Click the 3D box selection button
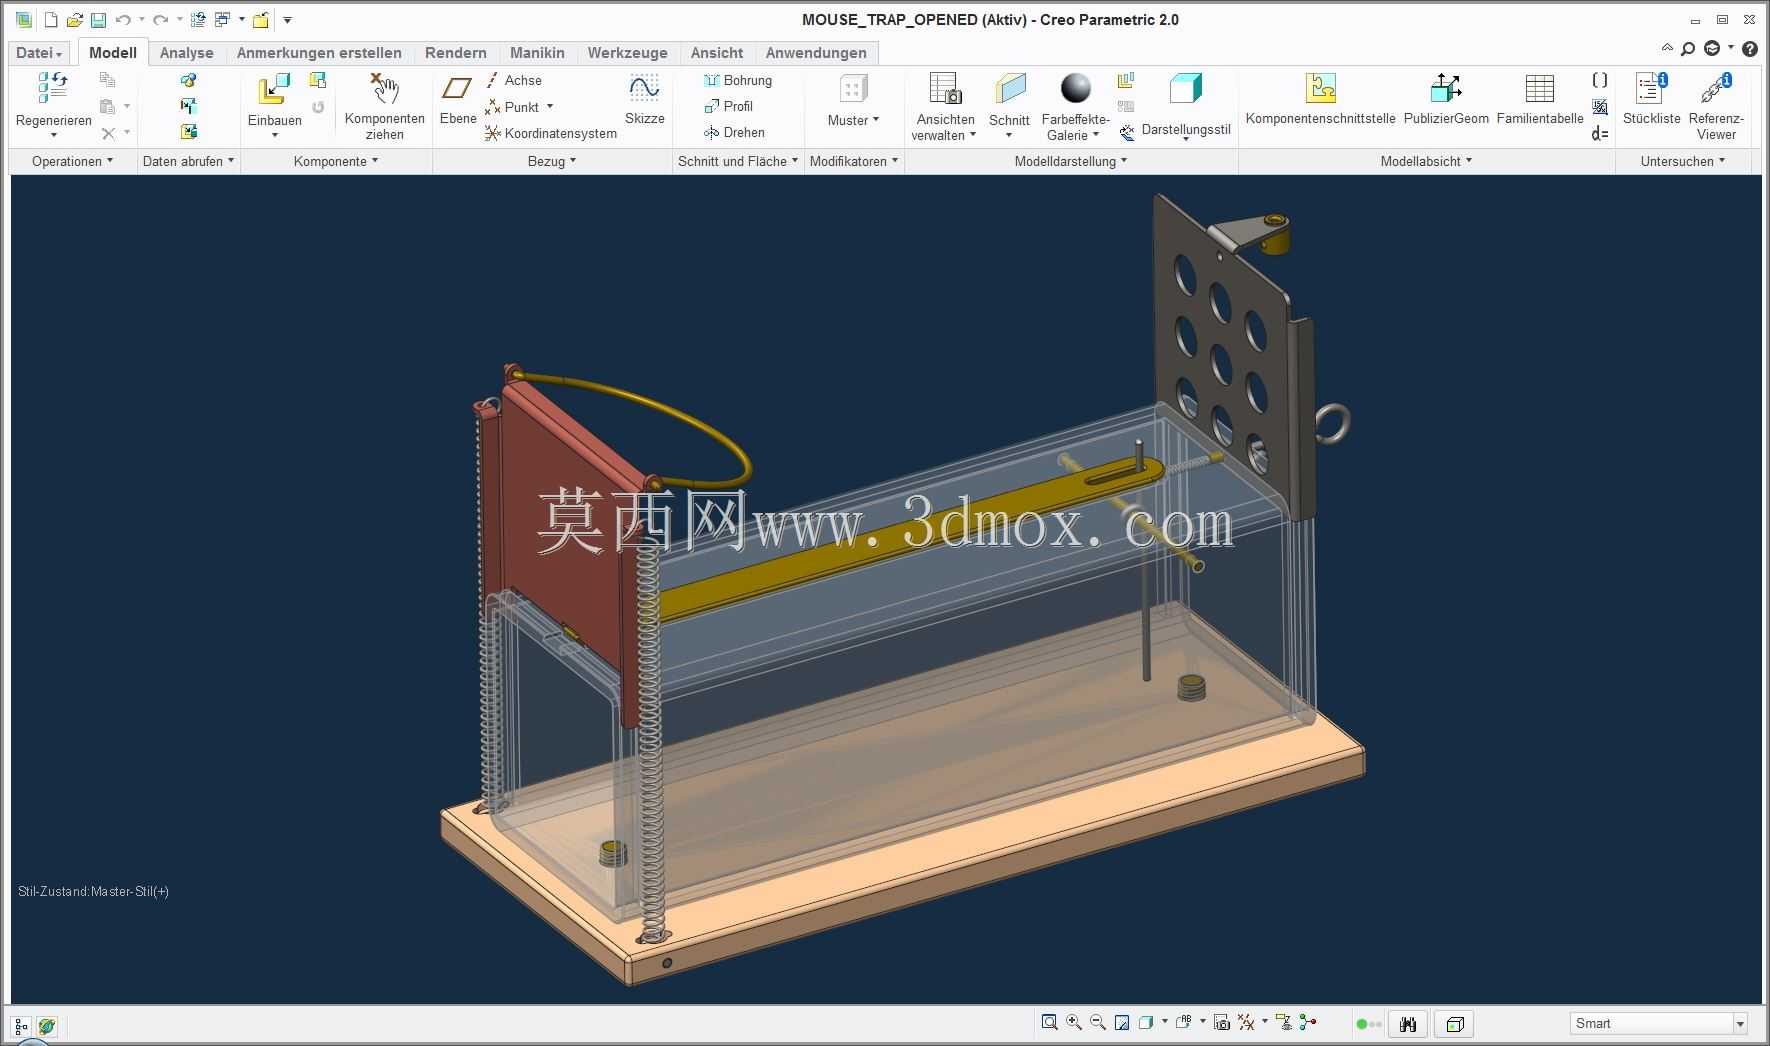Image resolution: width=1770 pixels, height=1046 pixels. click(x=1455, y=1024)
